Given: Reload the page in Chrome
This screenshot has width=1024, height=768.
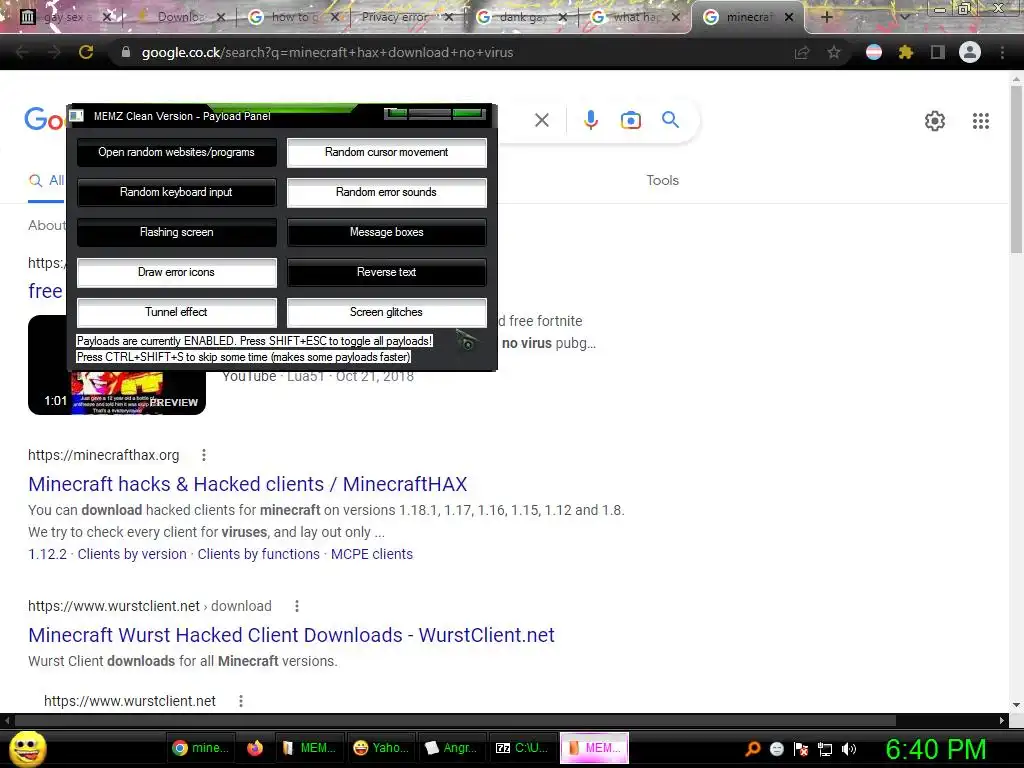Looking at the screenshot, I should click(x=86, y=52).
